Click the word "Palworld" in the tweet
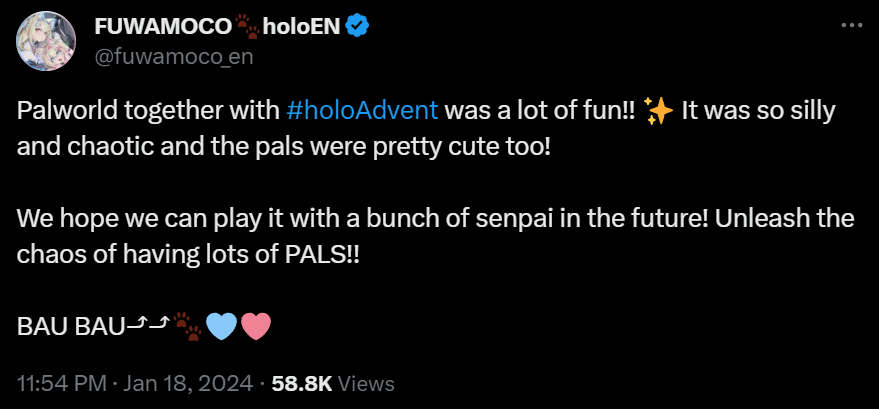The image size is (879, 409). tap(62, 110)
